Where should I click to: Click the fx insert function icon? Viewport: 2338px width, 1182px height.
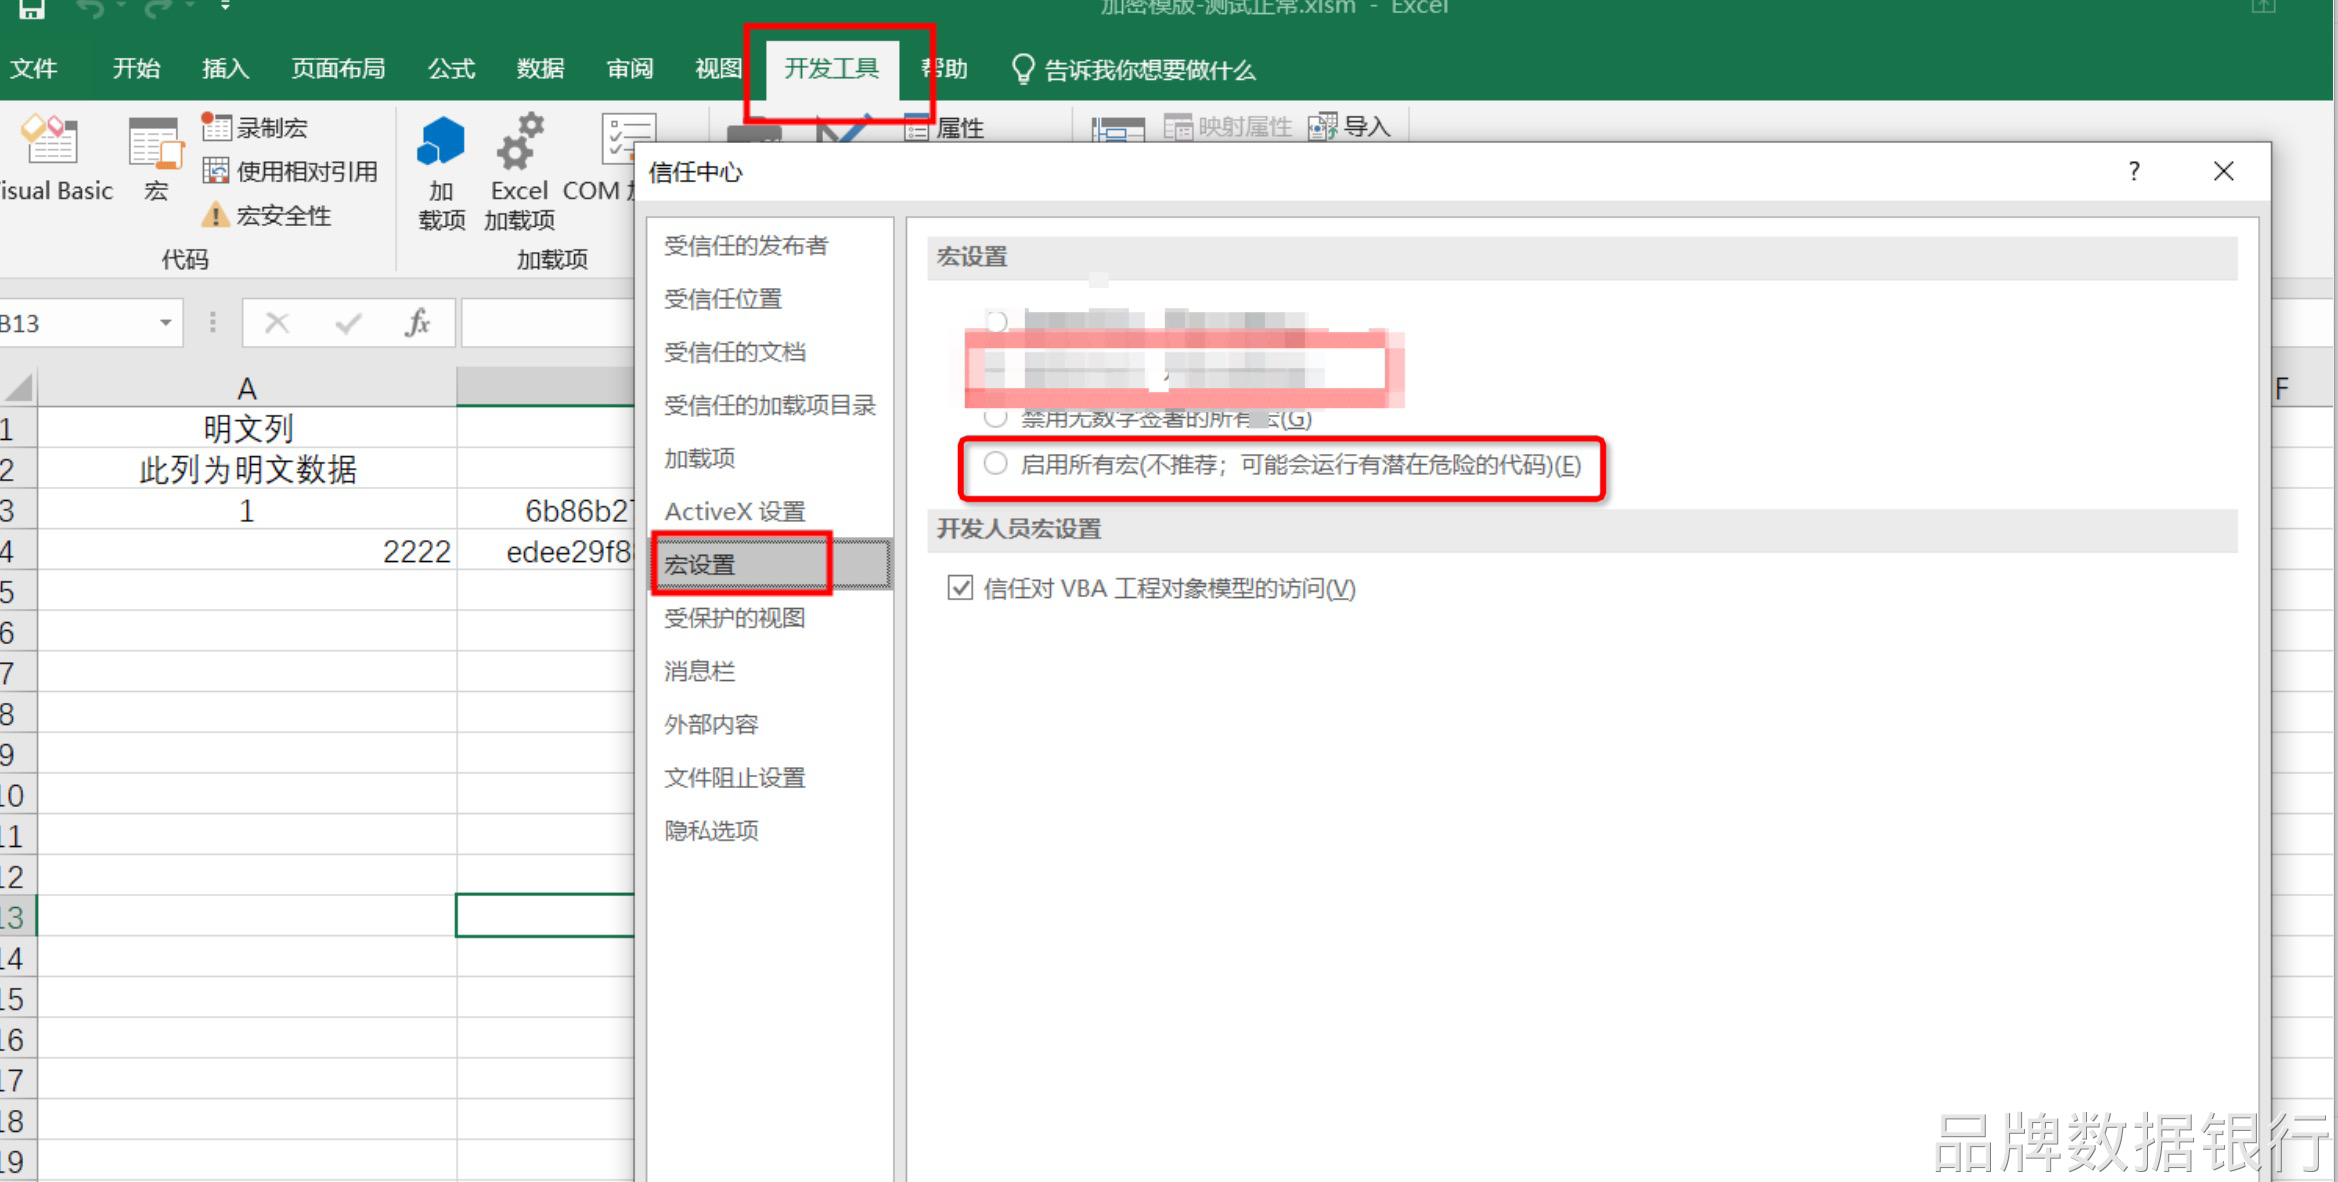[x=417, y=323]
